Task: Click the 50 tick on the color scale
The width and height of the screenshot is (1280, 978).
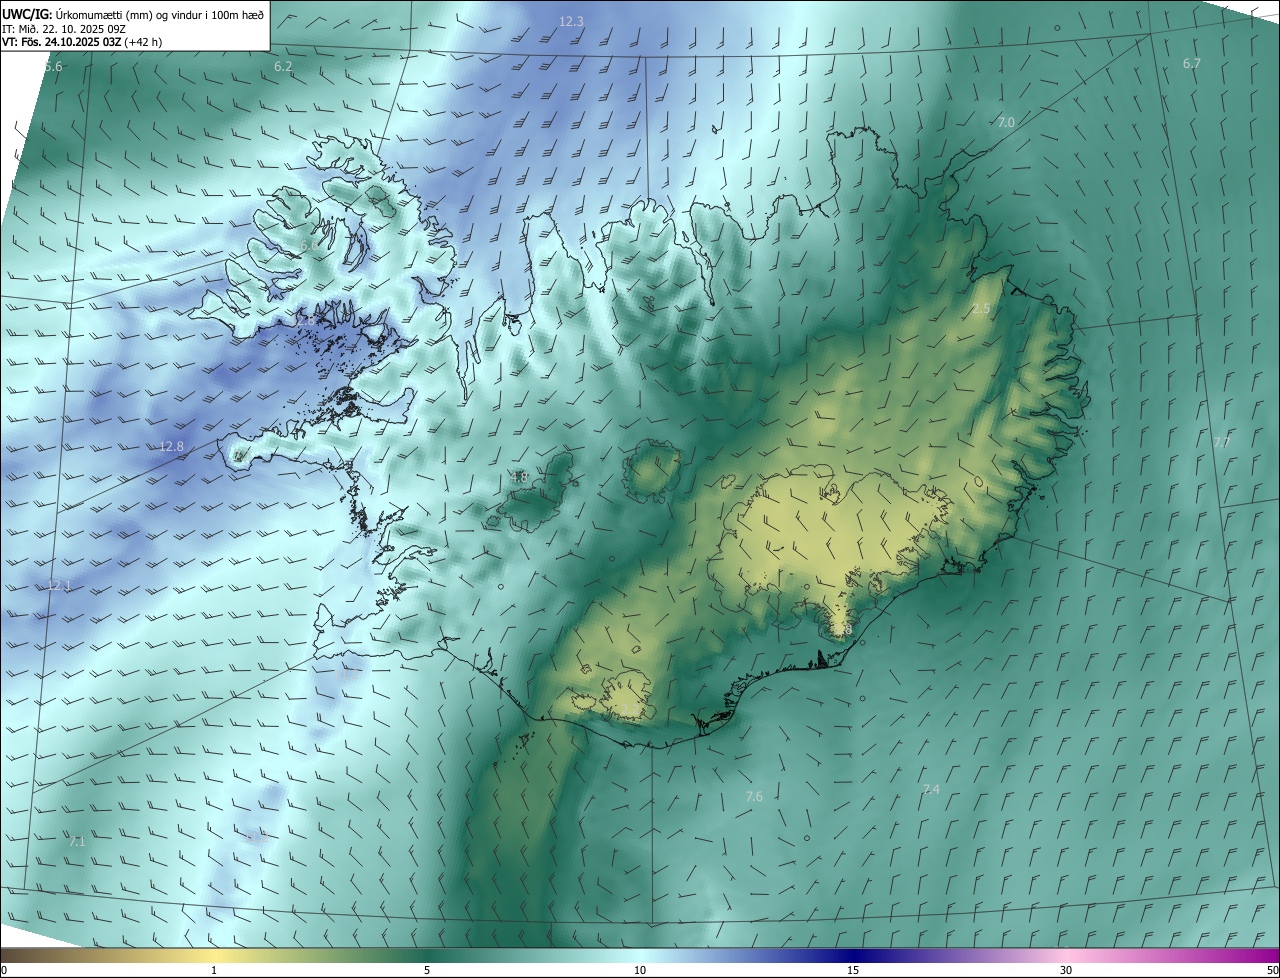Action: pos(1271,970)
